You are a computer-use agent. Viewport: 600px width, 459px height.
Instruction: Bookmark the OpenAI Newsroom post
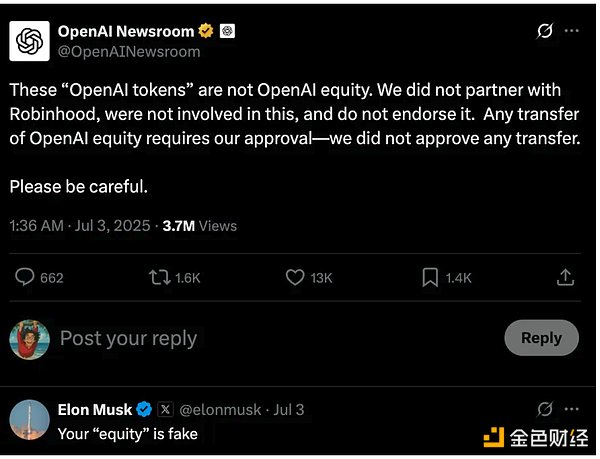coord(430,277)
